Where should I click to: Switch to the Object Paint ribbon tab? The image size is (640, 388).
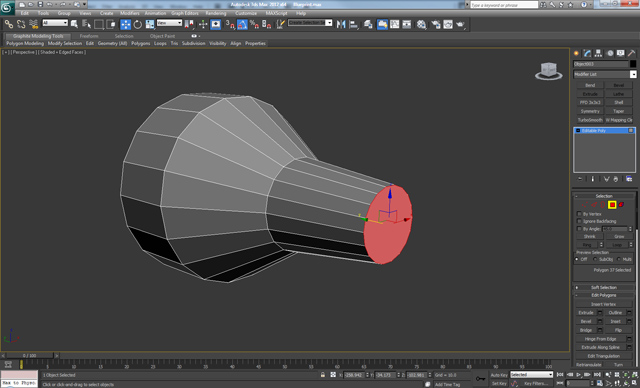tap(162, 36)
